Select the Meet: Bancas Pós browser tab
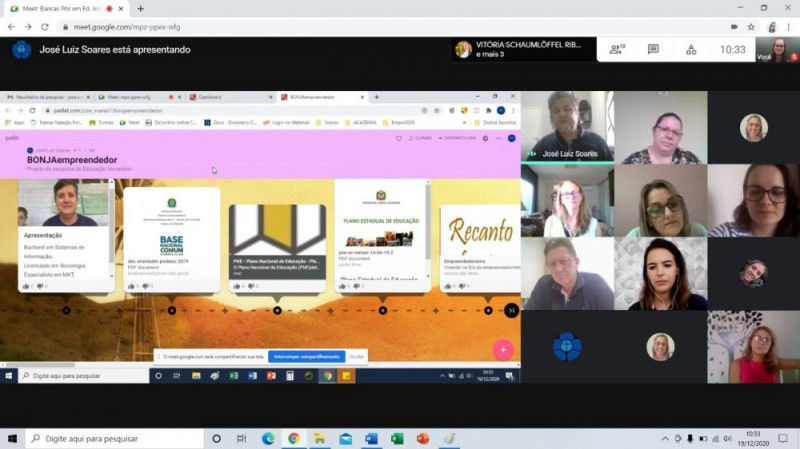This screenshot has height=449, width=800. point(67,9)
